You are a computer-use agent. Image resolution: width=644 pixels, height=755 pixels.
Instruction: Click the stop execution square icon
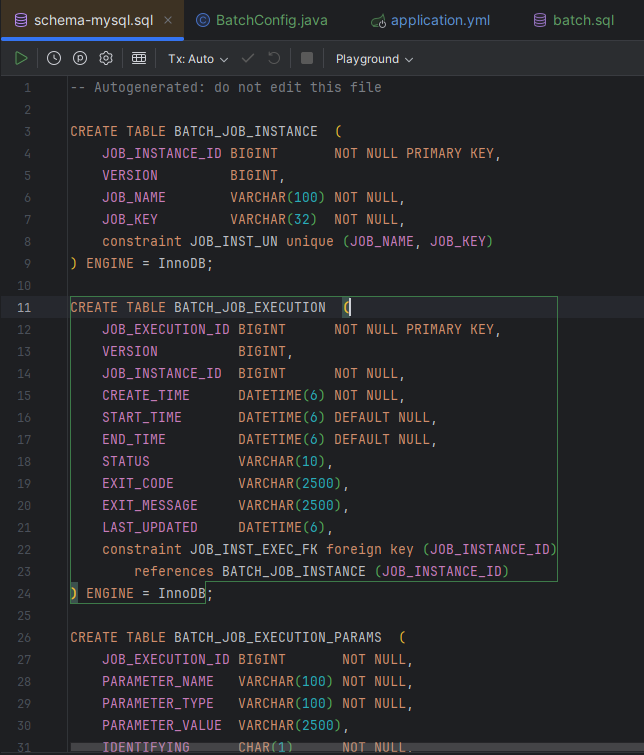(x=307, y=59)
